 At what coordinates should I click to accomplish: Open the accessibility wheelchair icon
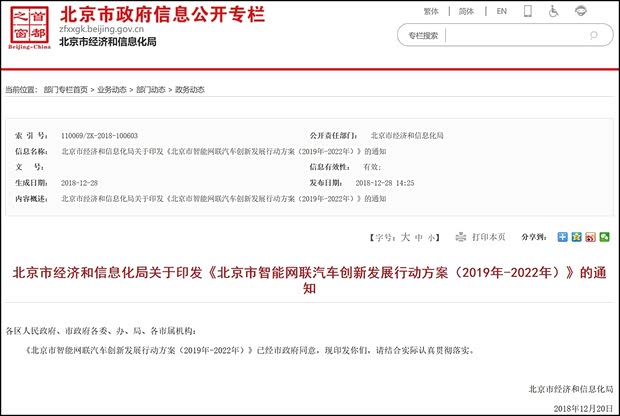[554, 11]
